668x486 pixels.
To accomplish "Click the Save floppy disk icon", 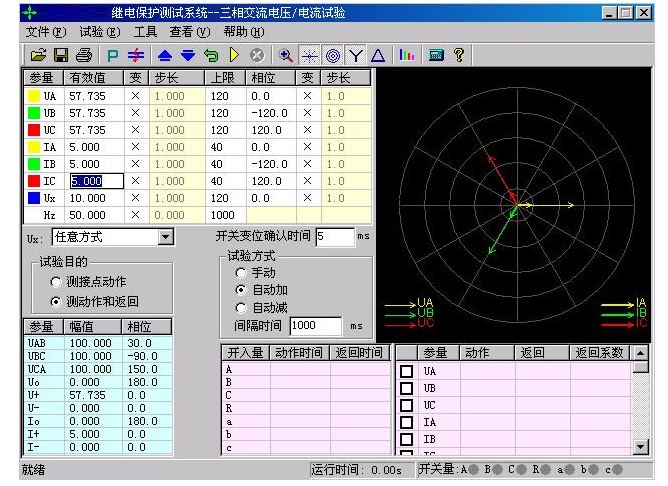I will pyautogui.click(x=60, y=55).
